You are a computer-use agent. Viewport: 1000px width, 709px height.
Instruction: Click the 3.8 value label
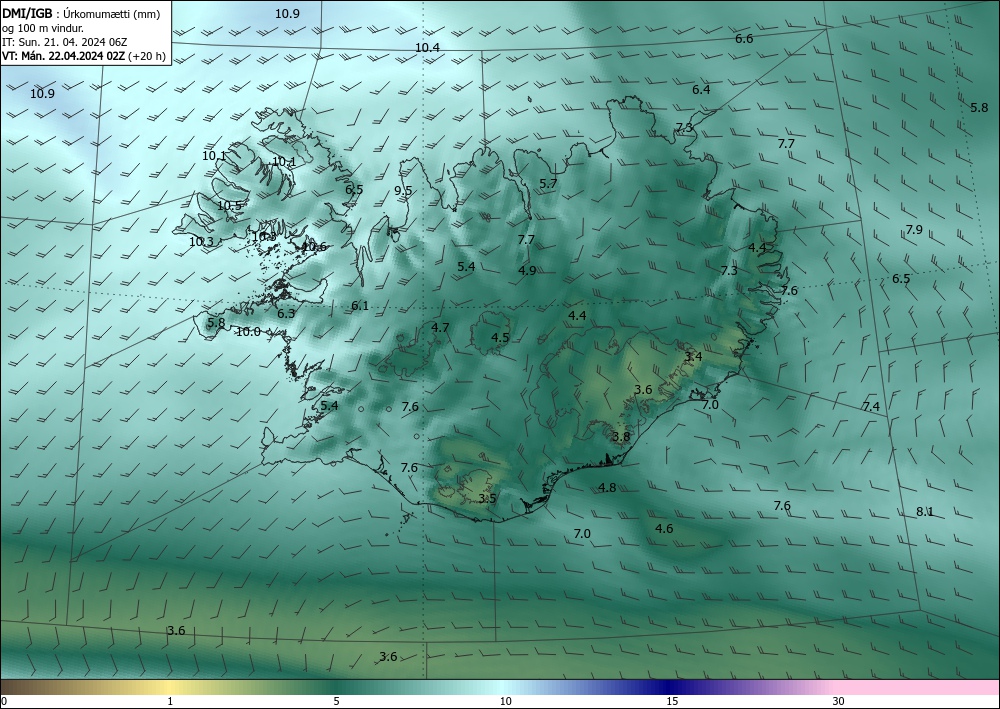pyautogui.click(x=621, y=437)
